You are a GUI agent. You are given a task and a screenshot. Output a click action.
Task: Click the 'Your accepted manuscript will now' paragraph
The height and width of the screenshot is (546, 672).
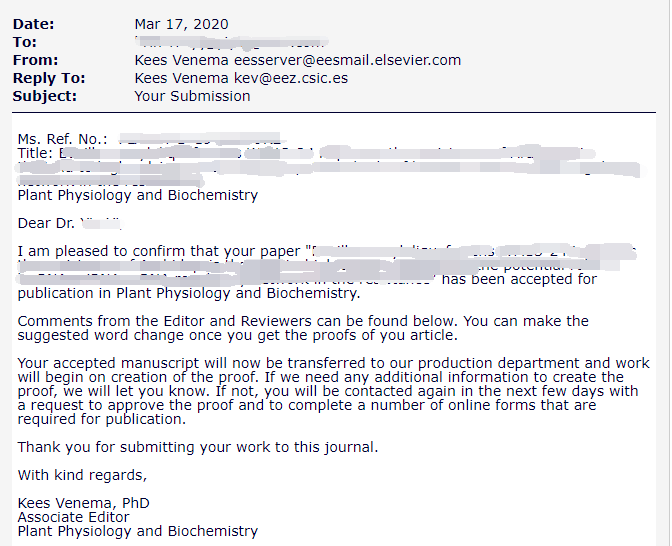click(x=333, y=391)
